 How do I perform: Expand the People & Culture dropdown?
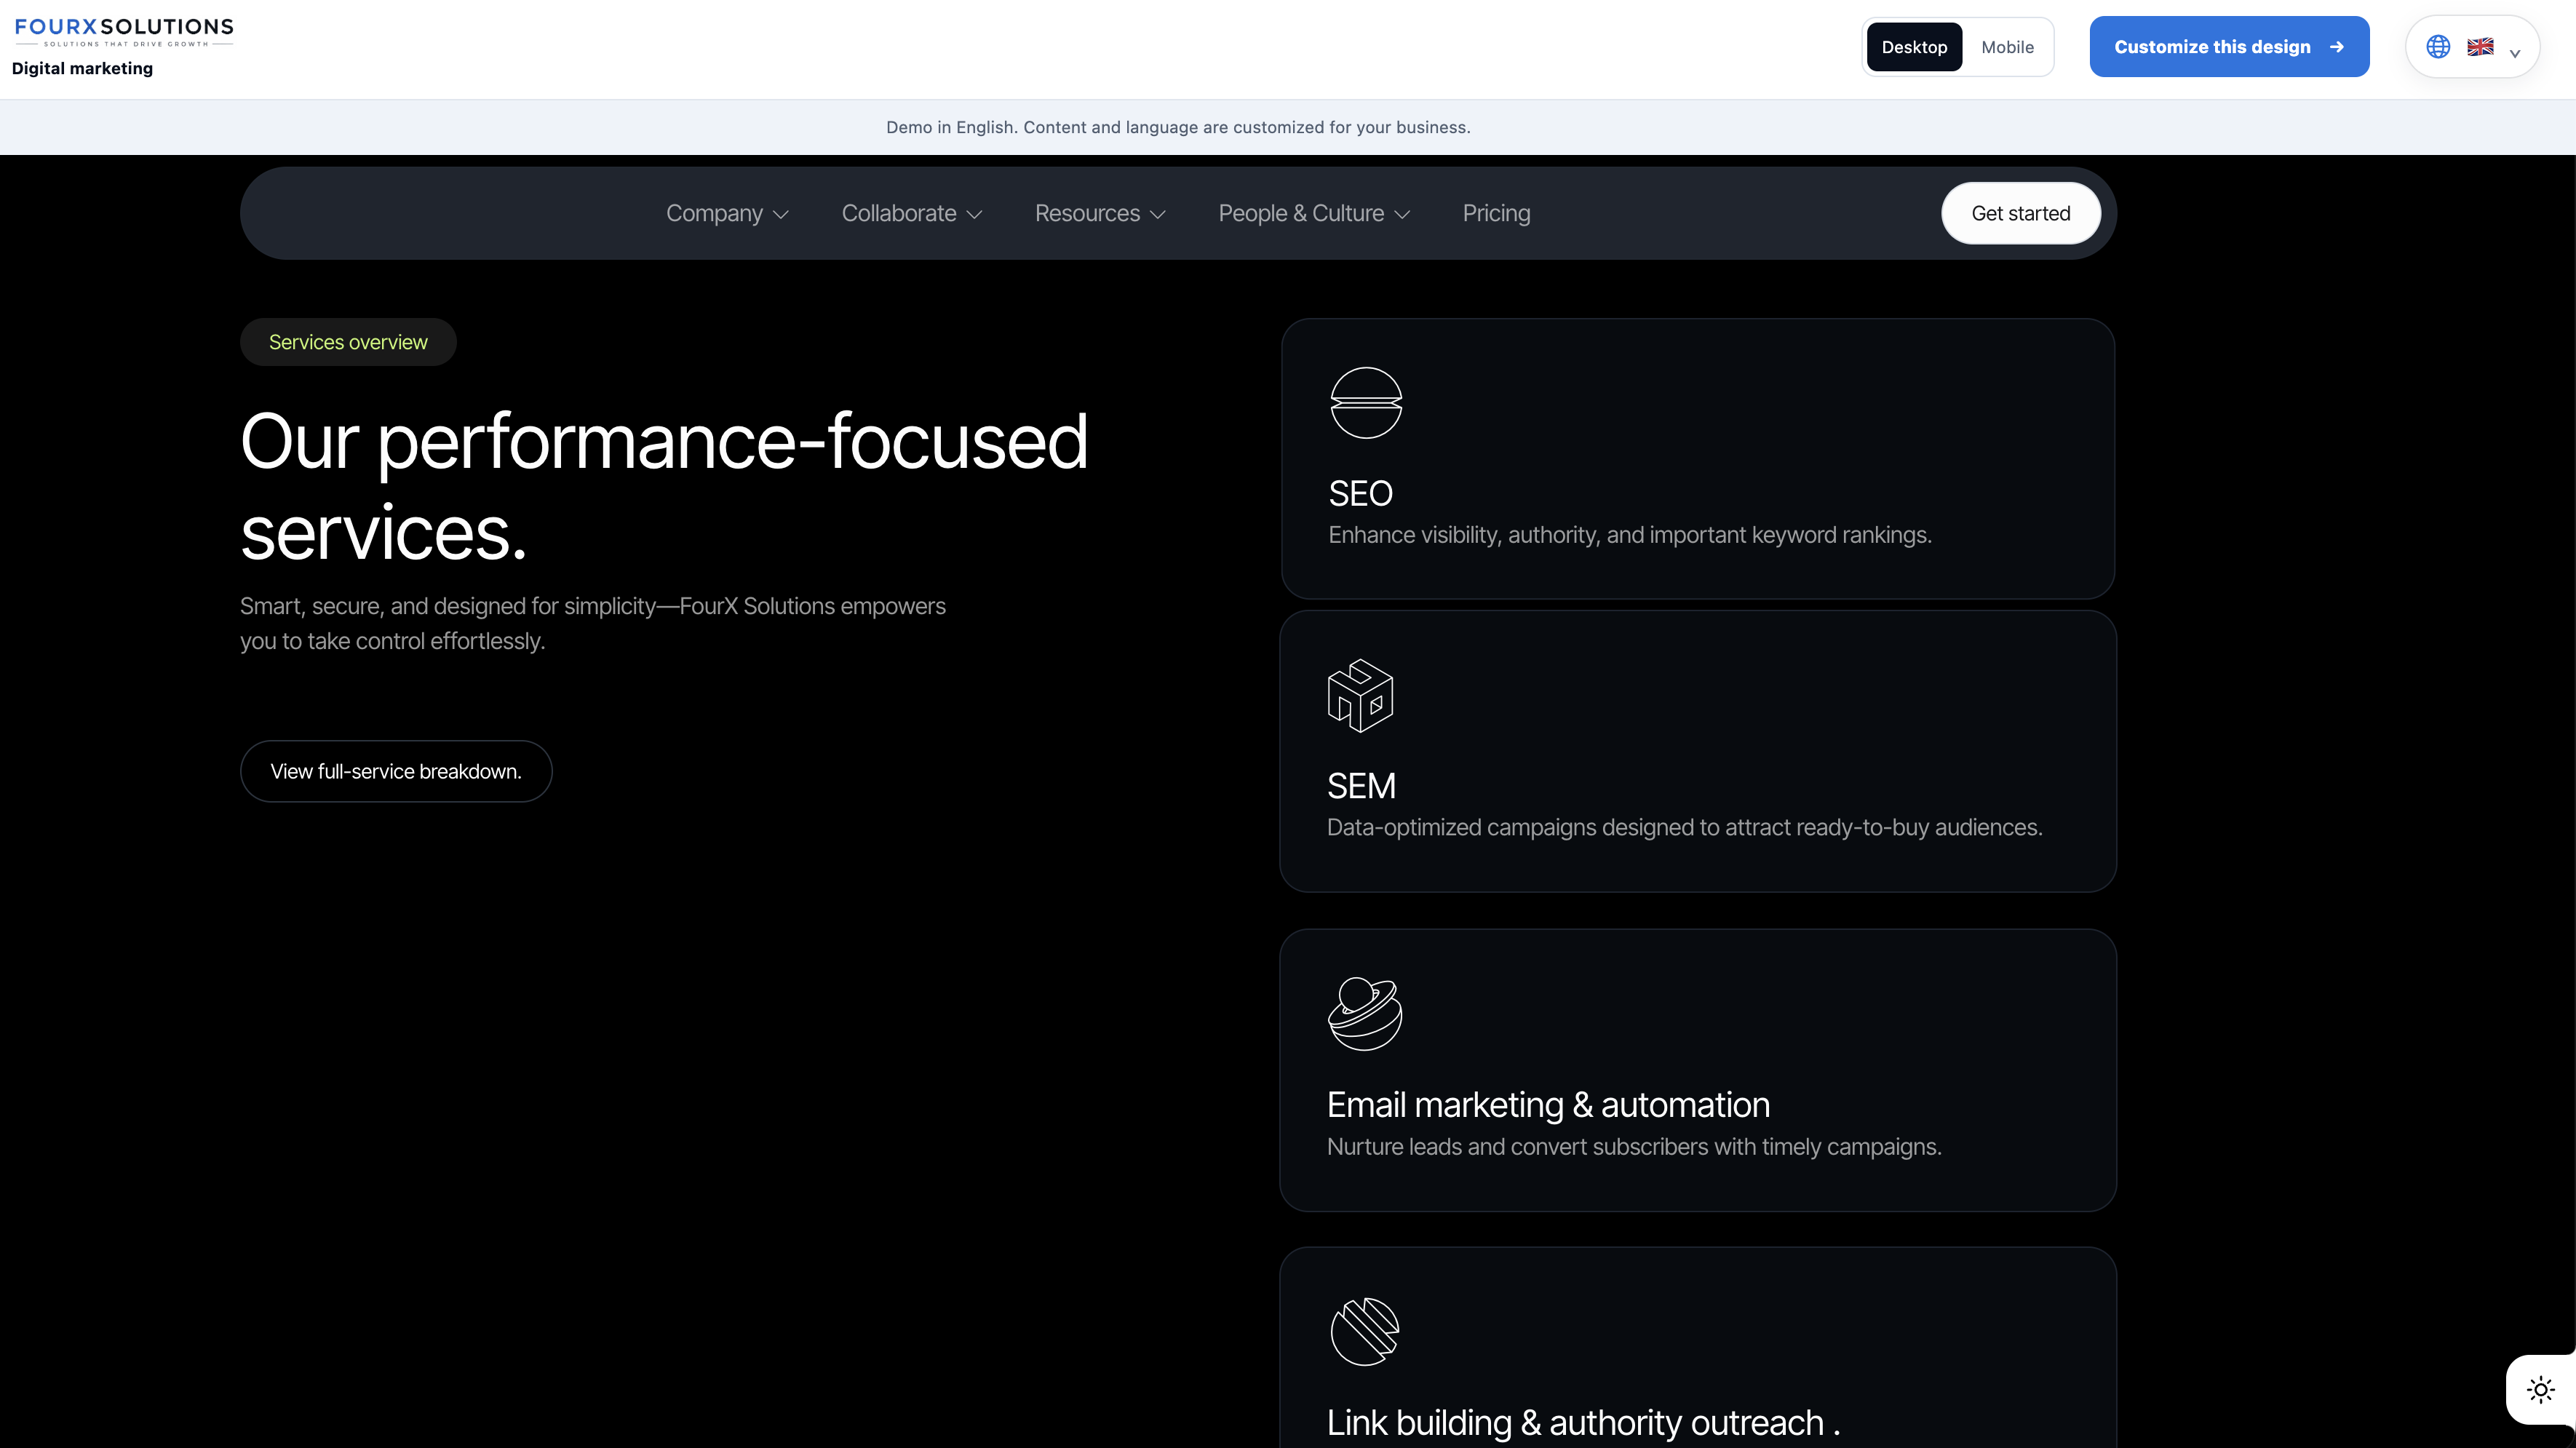tap(1314, 213)
